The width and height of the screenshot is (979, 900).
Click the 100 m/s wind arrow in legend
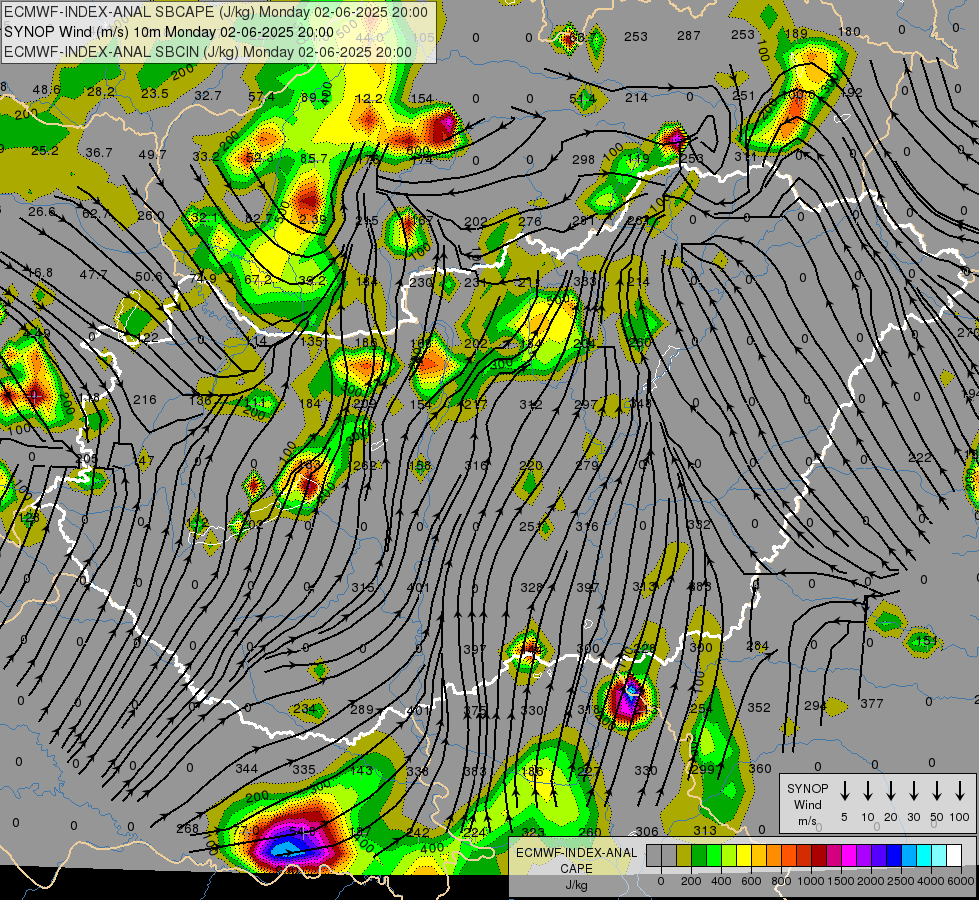(960, 790)
